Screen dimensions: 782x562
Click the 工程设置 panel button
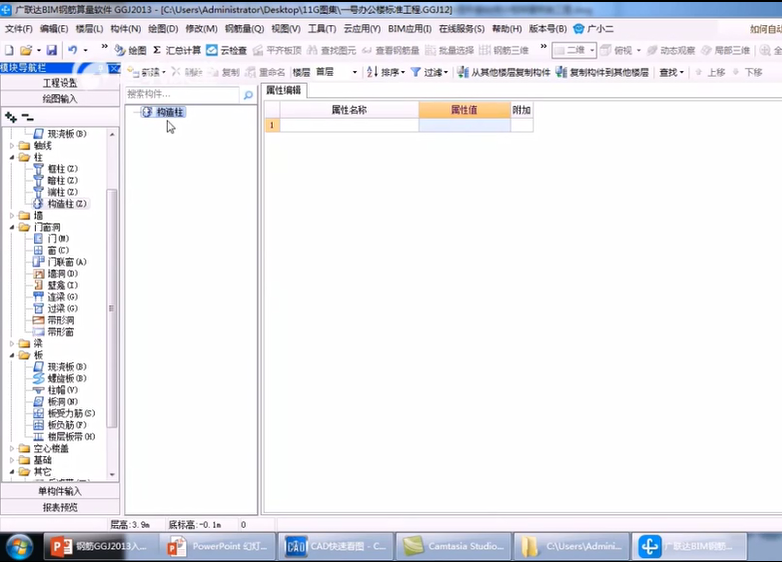point(60,83)
